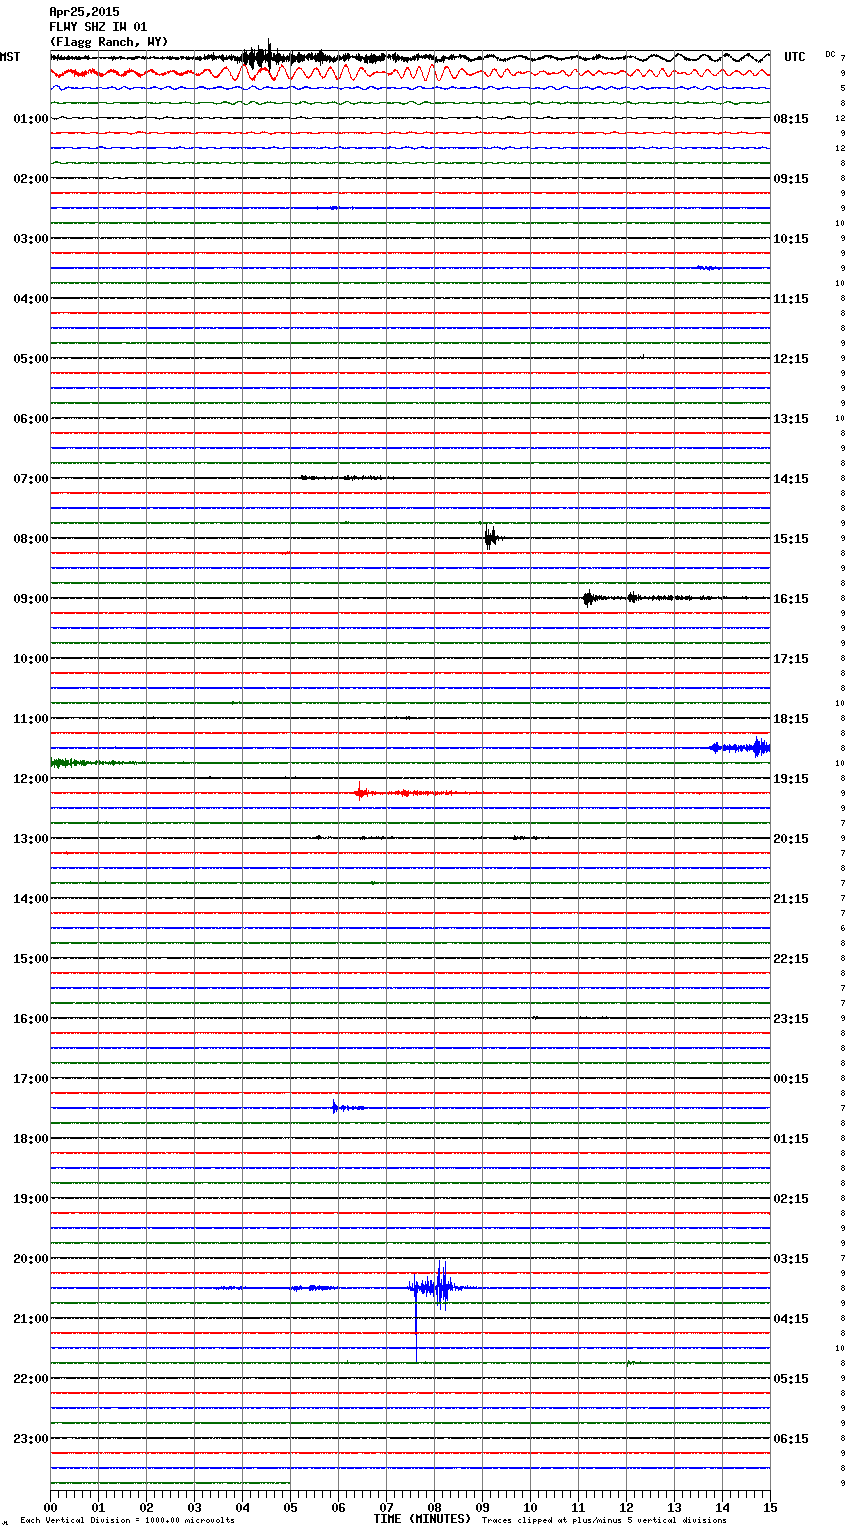Click the red seismic burst on the 12:15 trace

[x=363, y=792]
